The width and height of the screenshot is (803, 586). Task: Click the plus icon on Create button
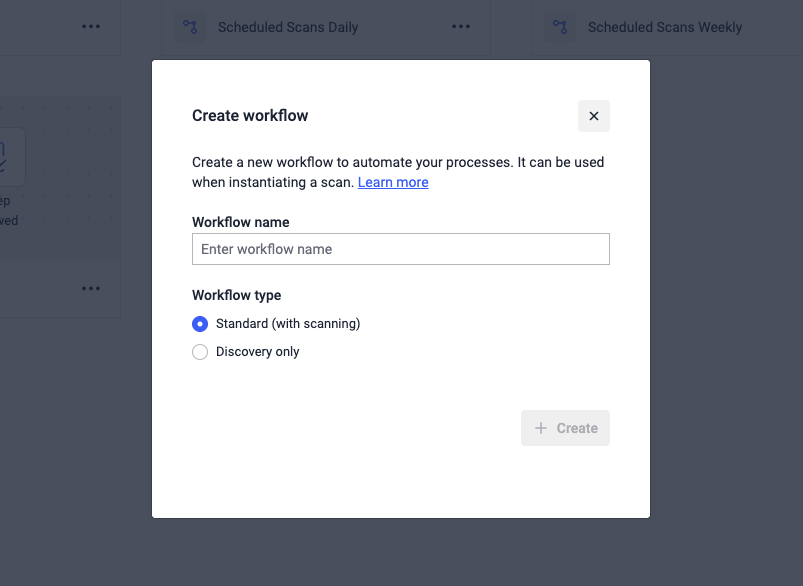(x=541, y=428)
